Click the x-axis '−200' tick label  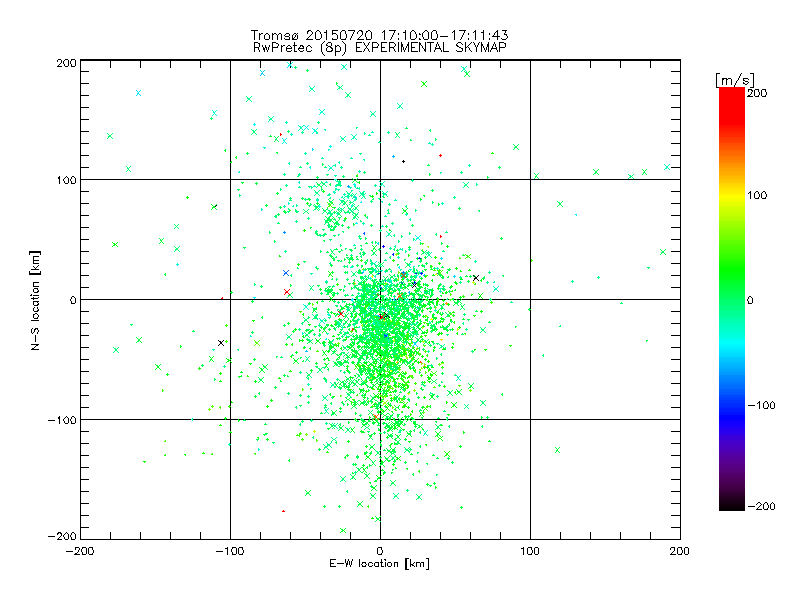click(x=80, y=551)
